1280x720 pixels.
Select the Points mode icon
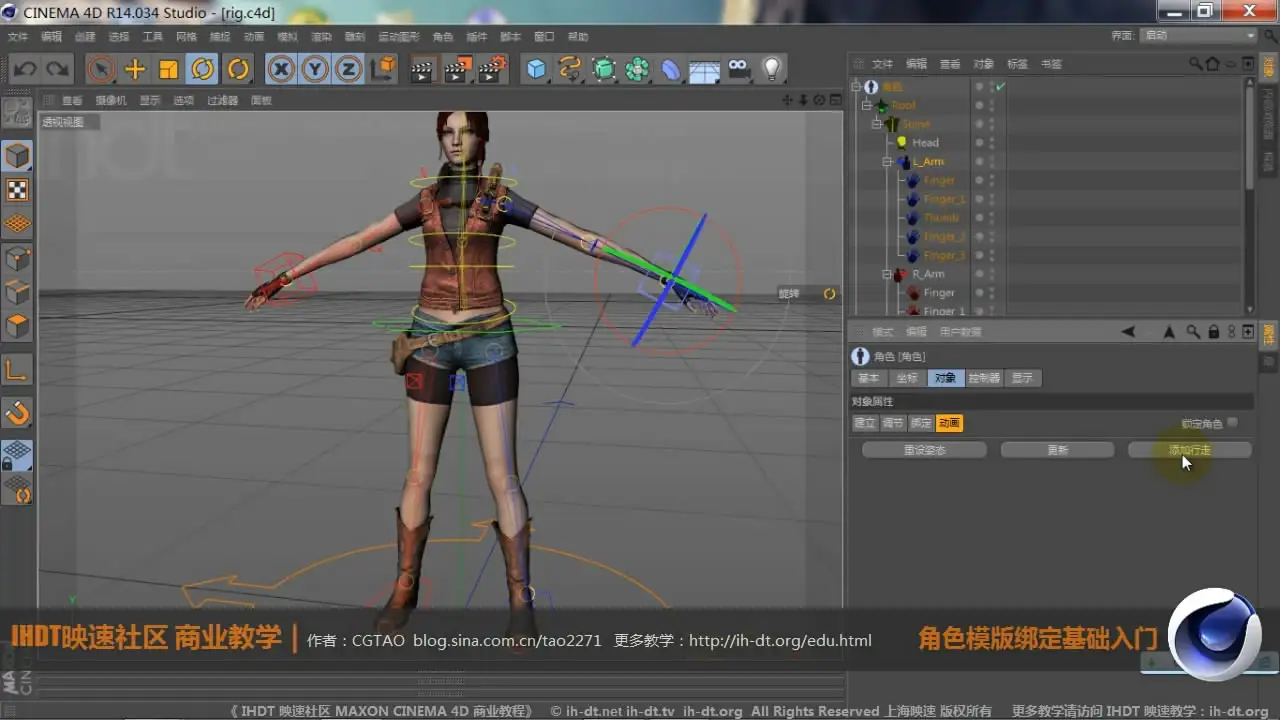click(x=17, y=258)
